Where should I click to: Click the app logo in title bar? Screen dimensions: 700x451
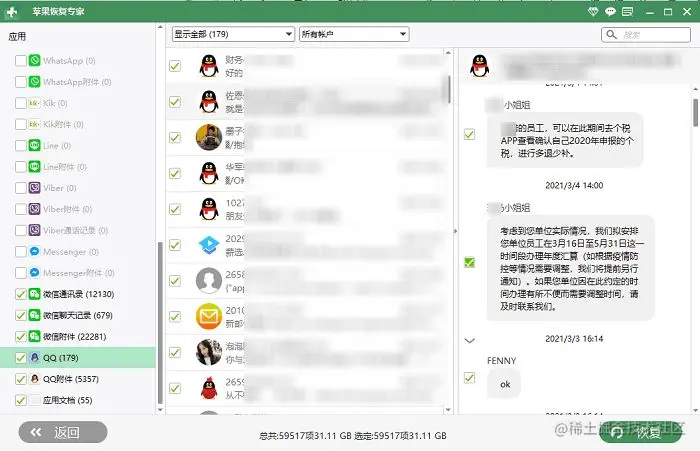[12, 12]
